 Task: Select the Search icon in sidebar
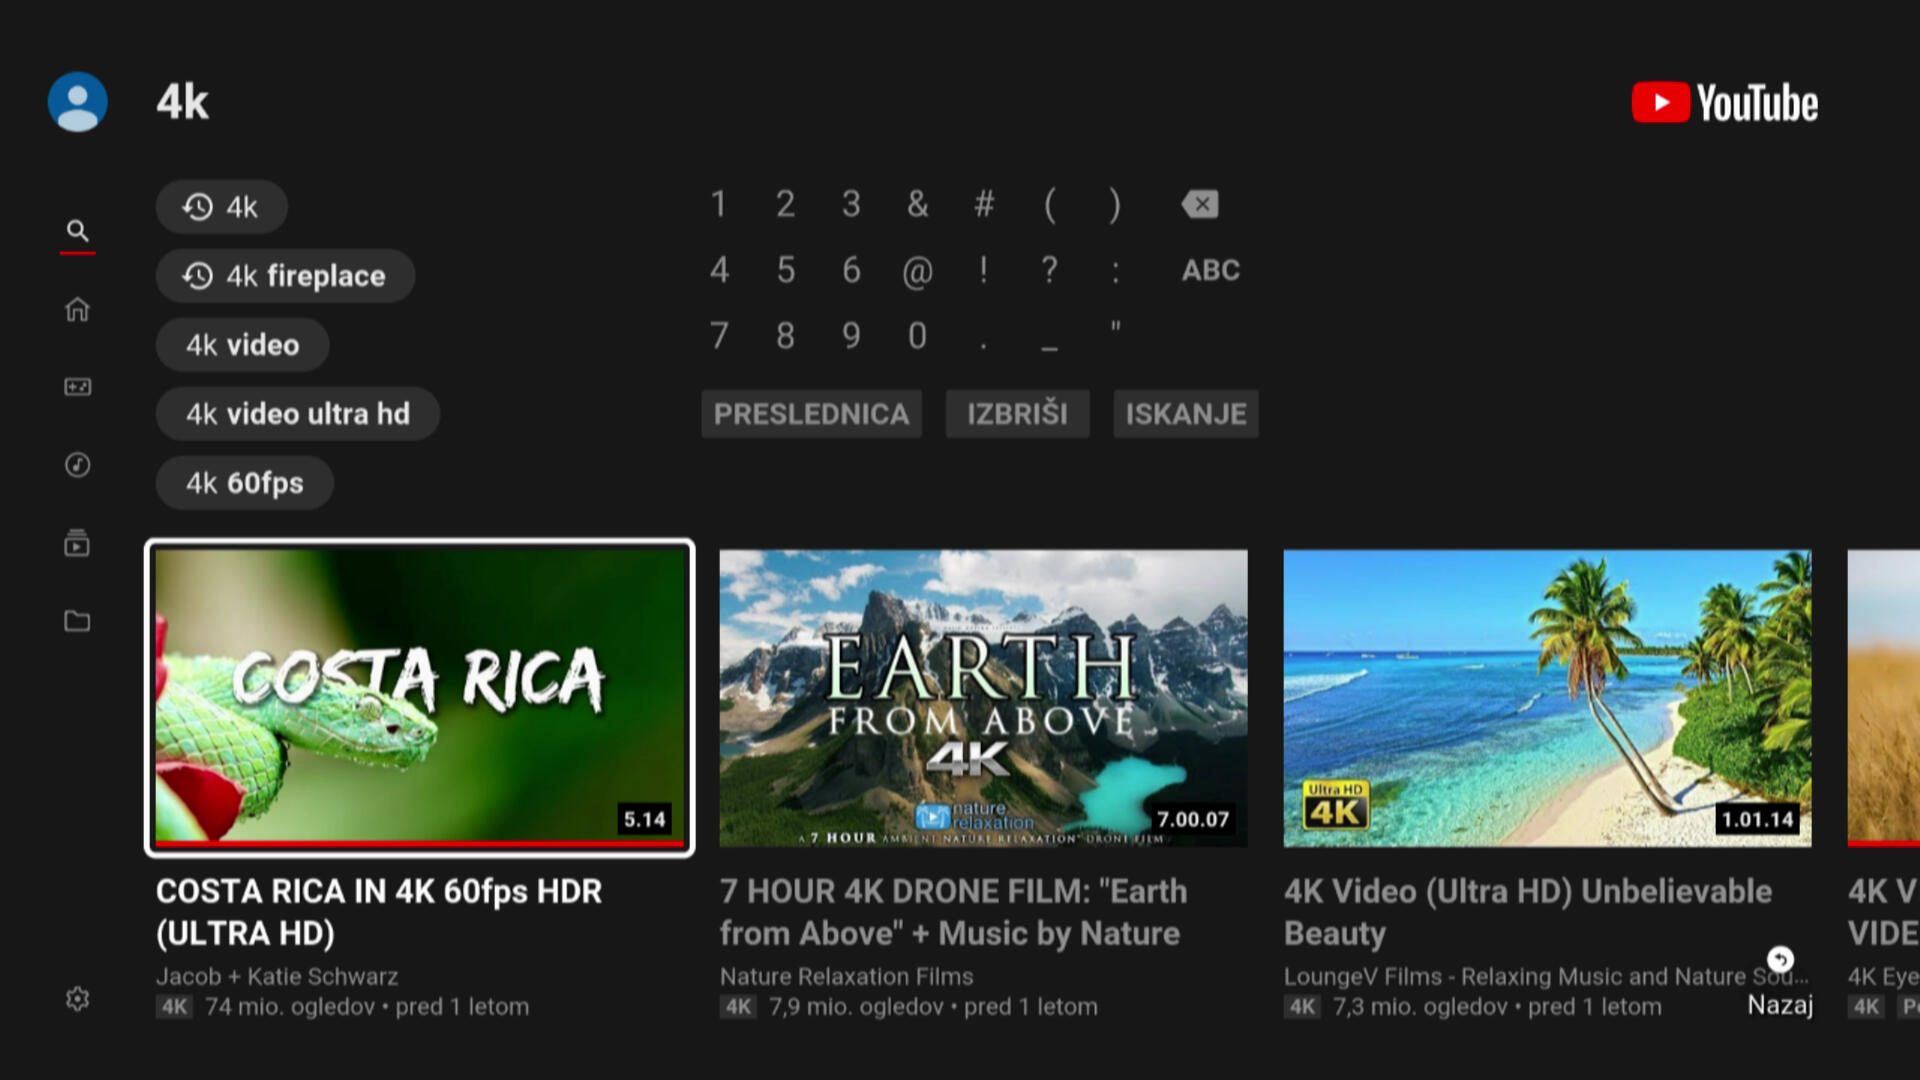(x=77, y=231)
